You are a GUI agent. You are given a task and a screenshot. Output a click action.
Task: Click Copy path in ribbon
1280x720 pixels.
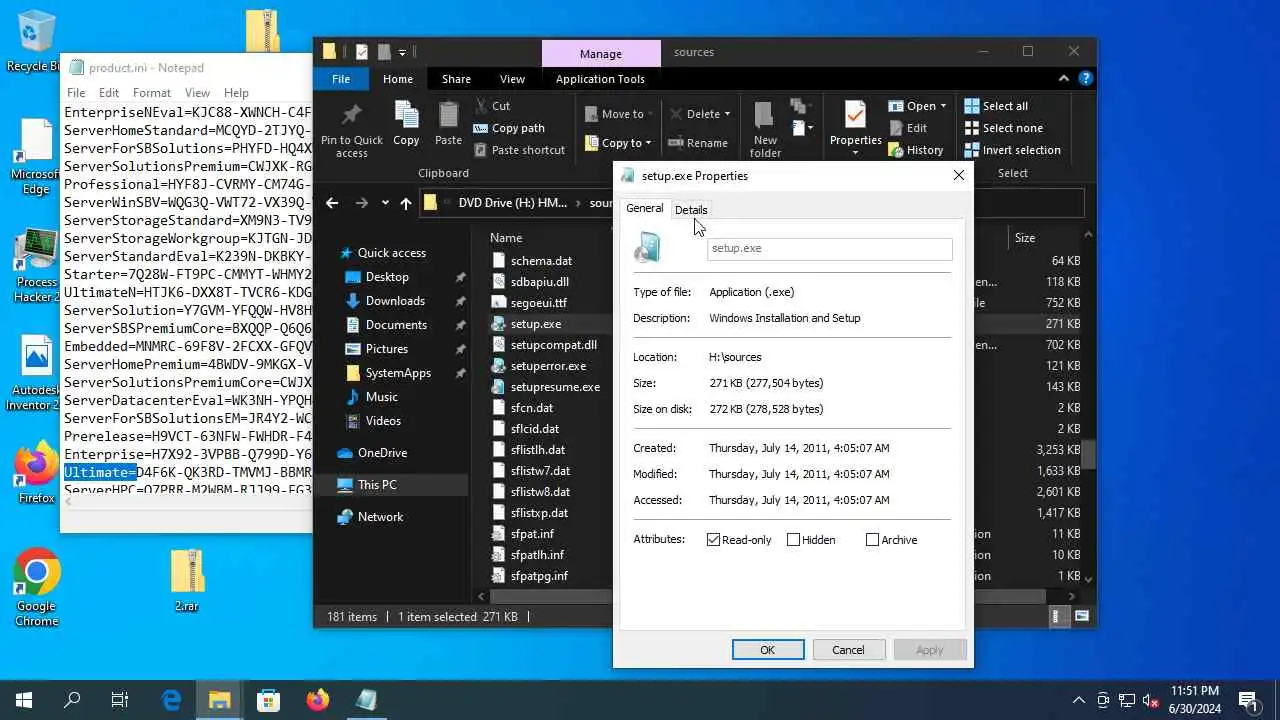click(509, 128)
